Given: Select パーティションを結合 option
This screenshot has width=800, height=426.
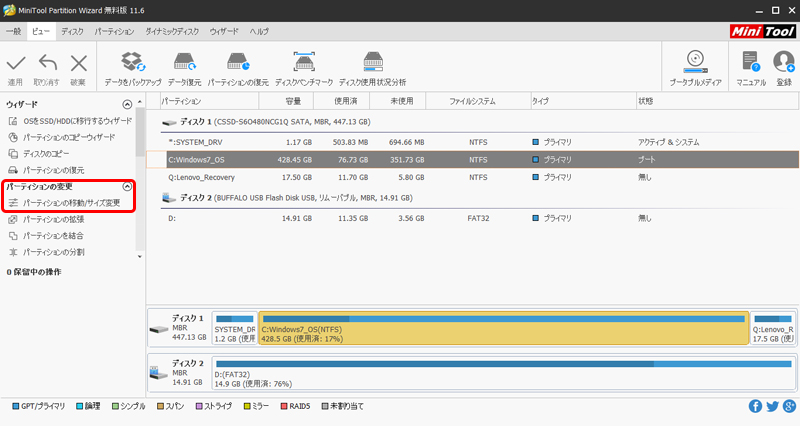Looking at the screenshot, I should click(46, 236).
